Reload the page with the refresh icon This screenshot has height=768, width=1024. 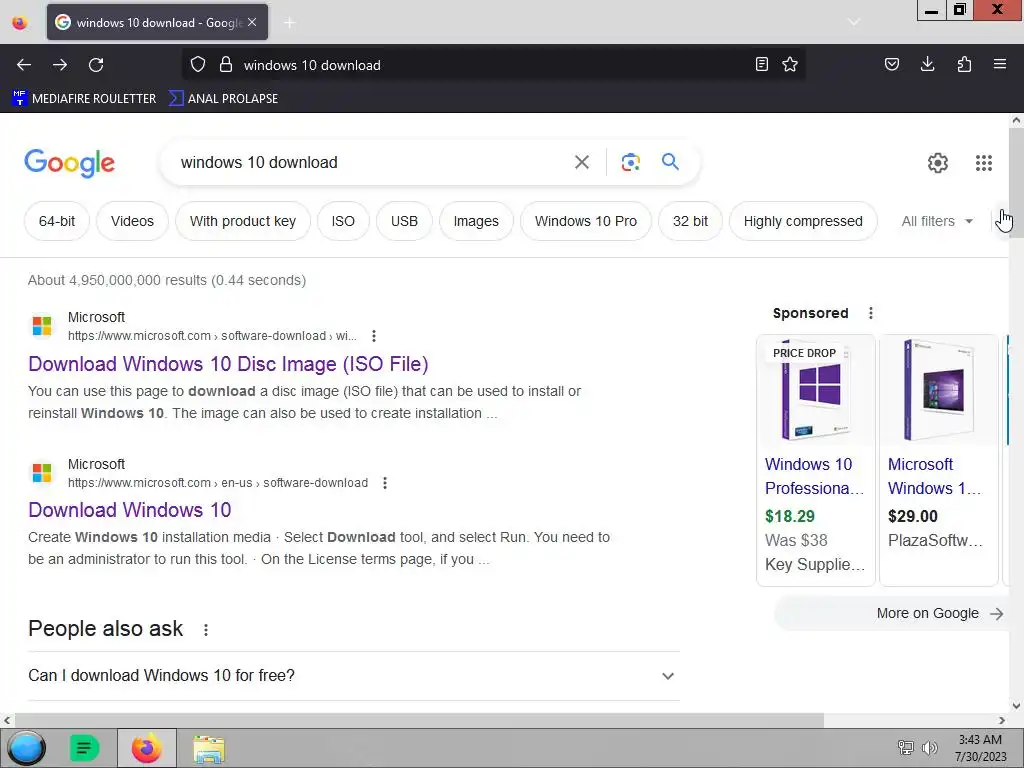(x=96, y=65)
